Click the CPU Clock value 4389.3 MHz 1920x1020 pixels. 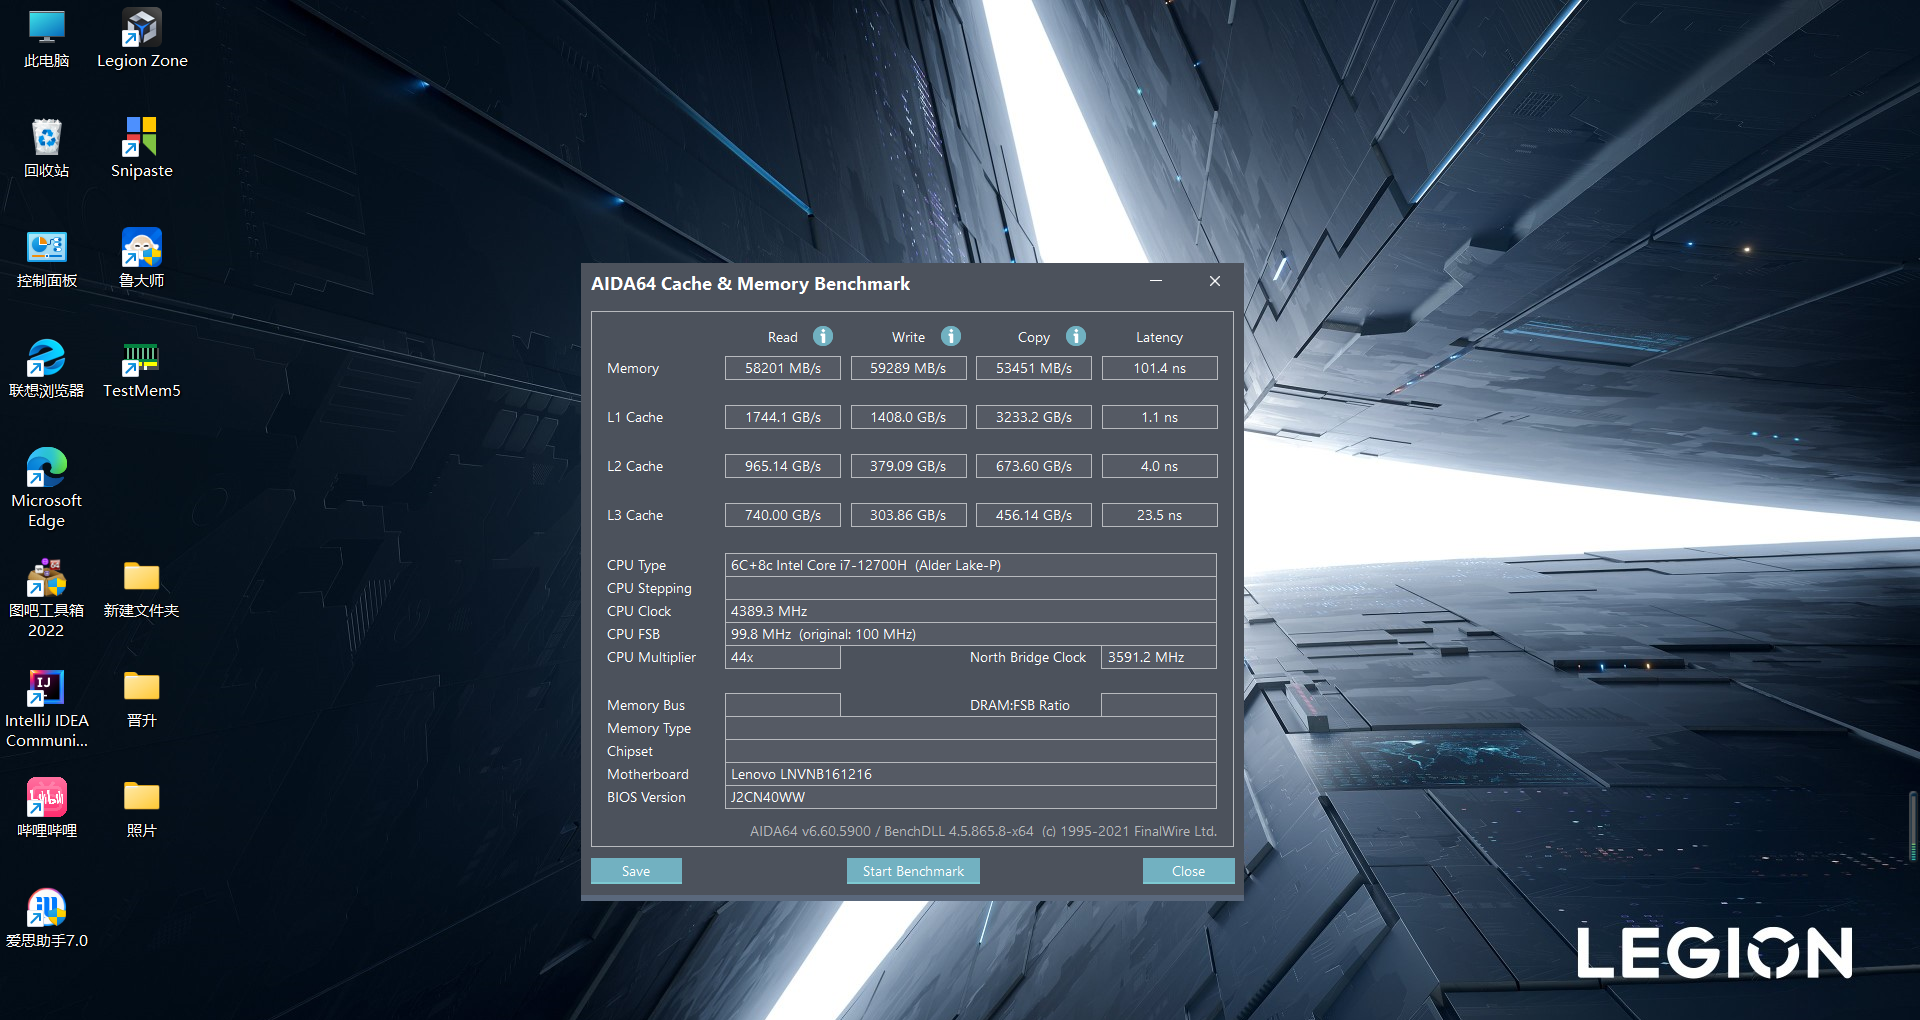coord(970,611)
